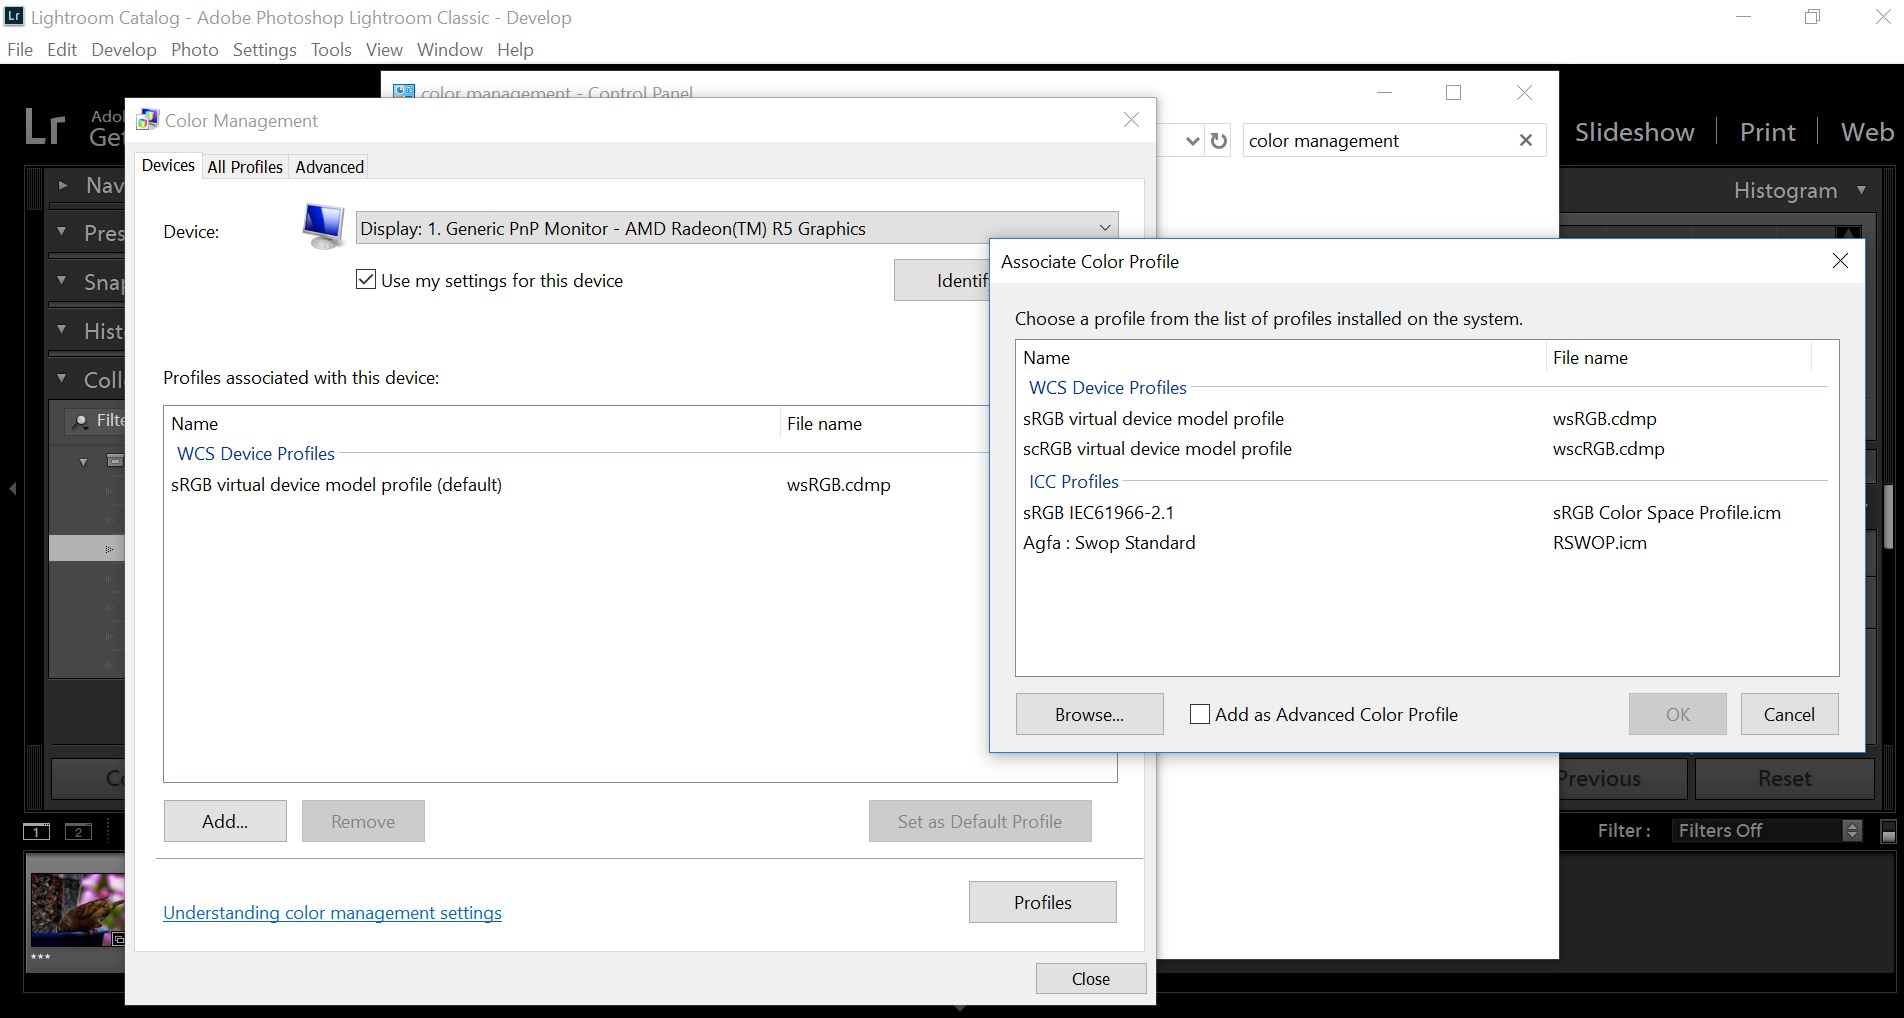Open the Photo menu
The width and height of the screenshot is (1904, 1018).
coord(195,49)
